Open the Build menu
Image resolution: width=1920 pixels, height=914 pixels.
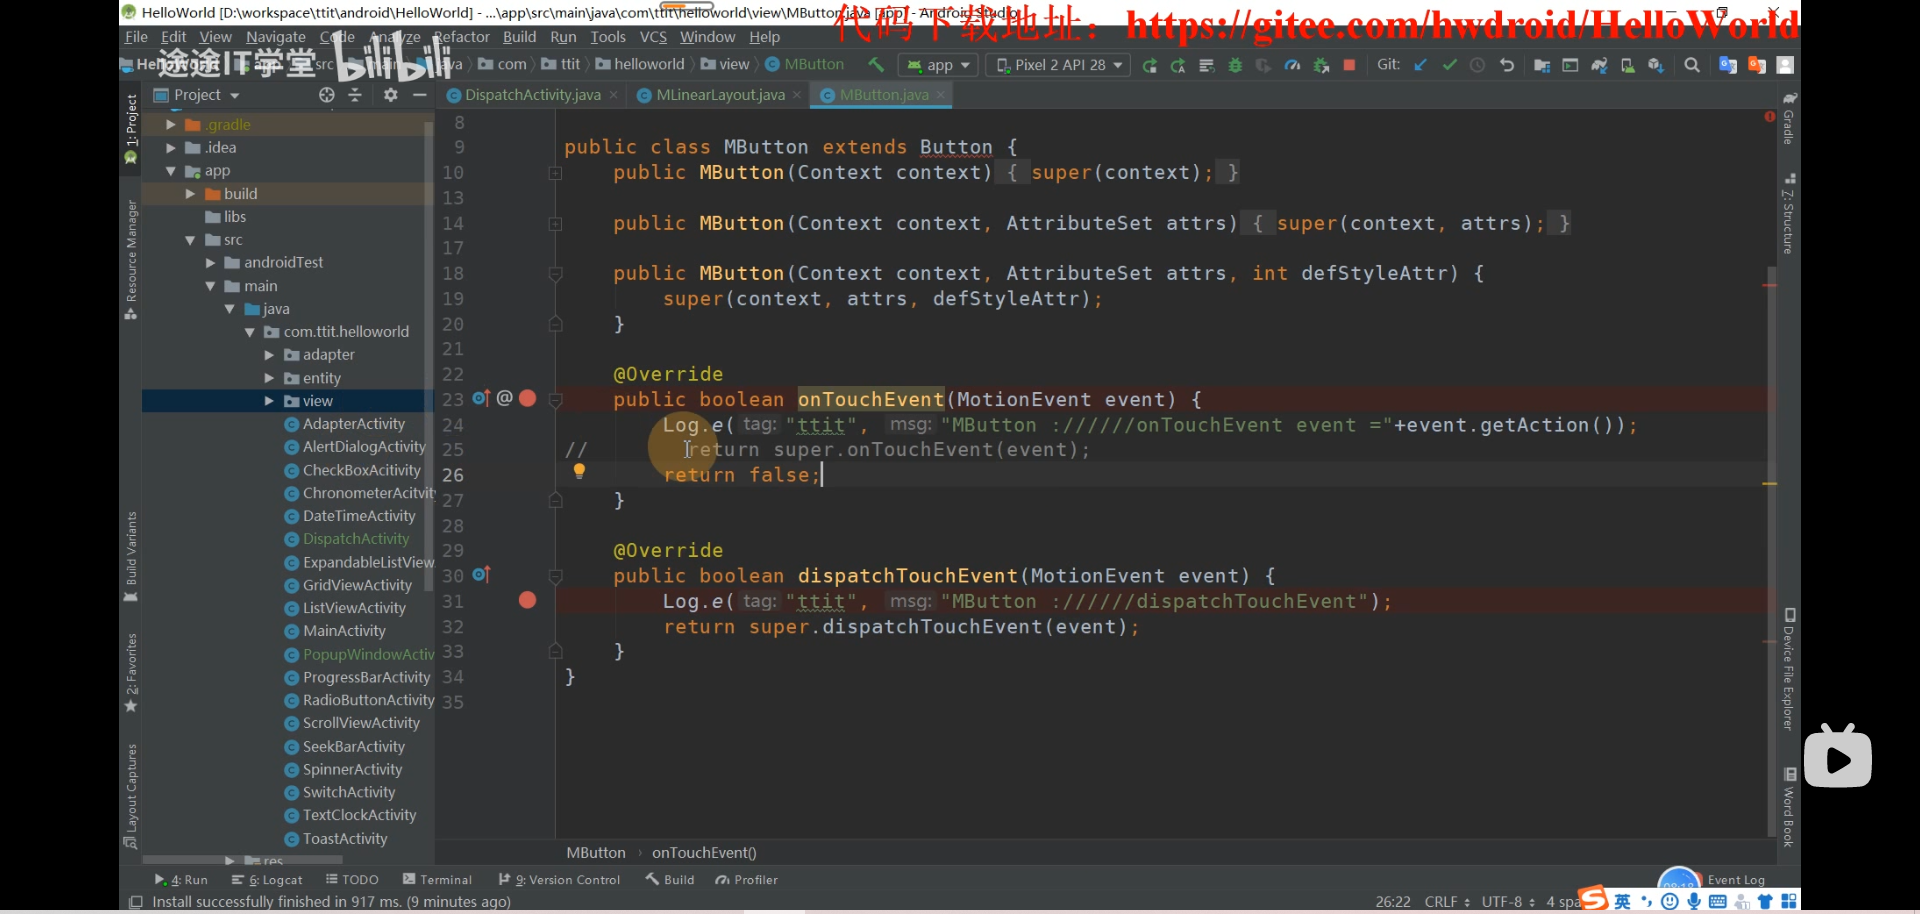click(x=519, y=37)
